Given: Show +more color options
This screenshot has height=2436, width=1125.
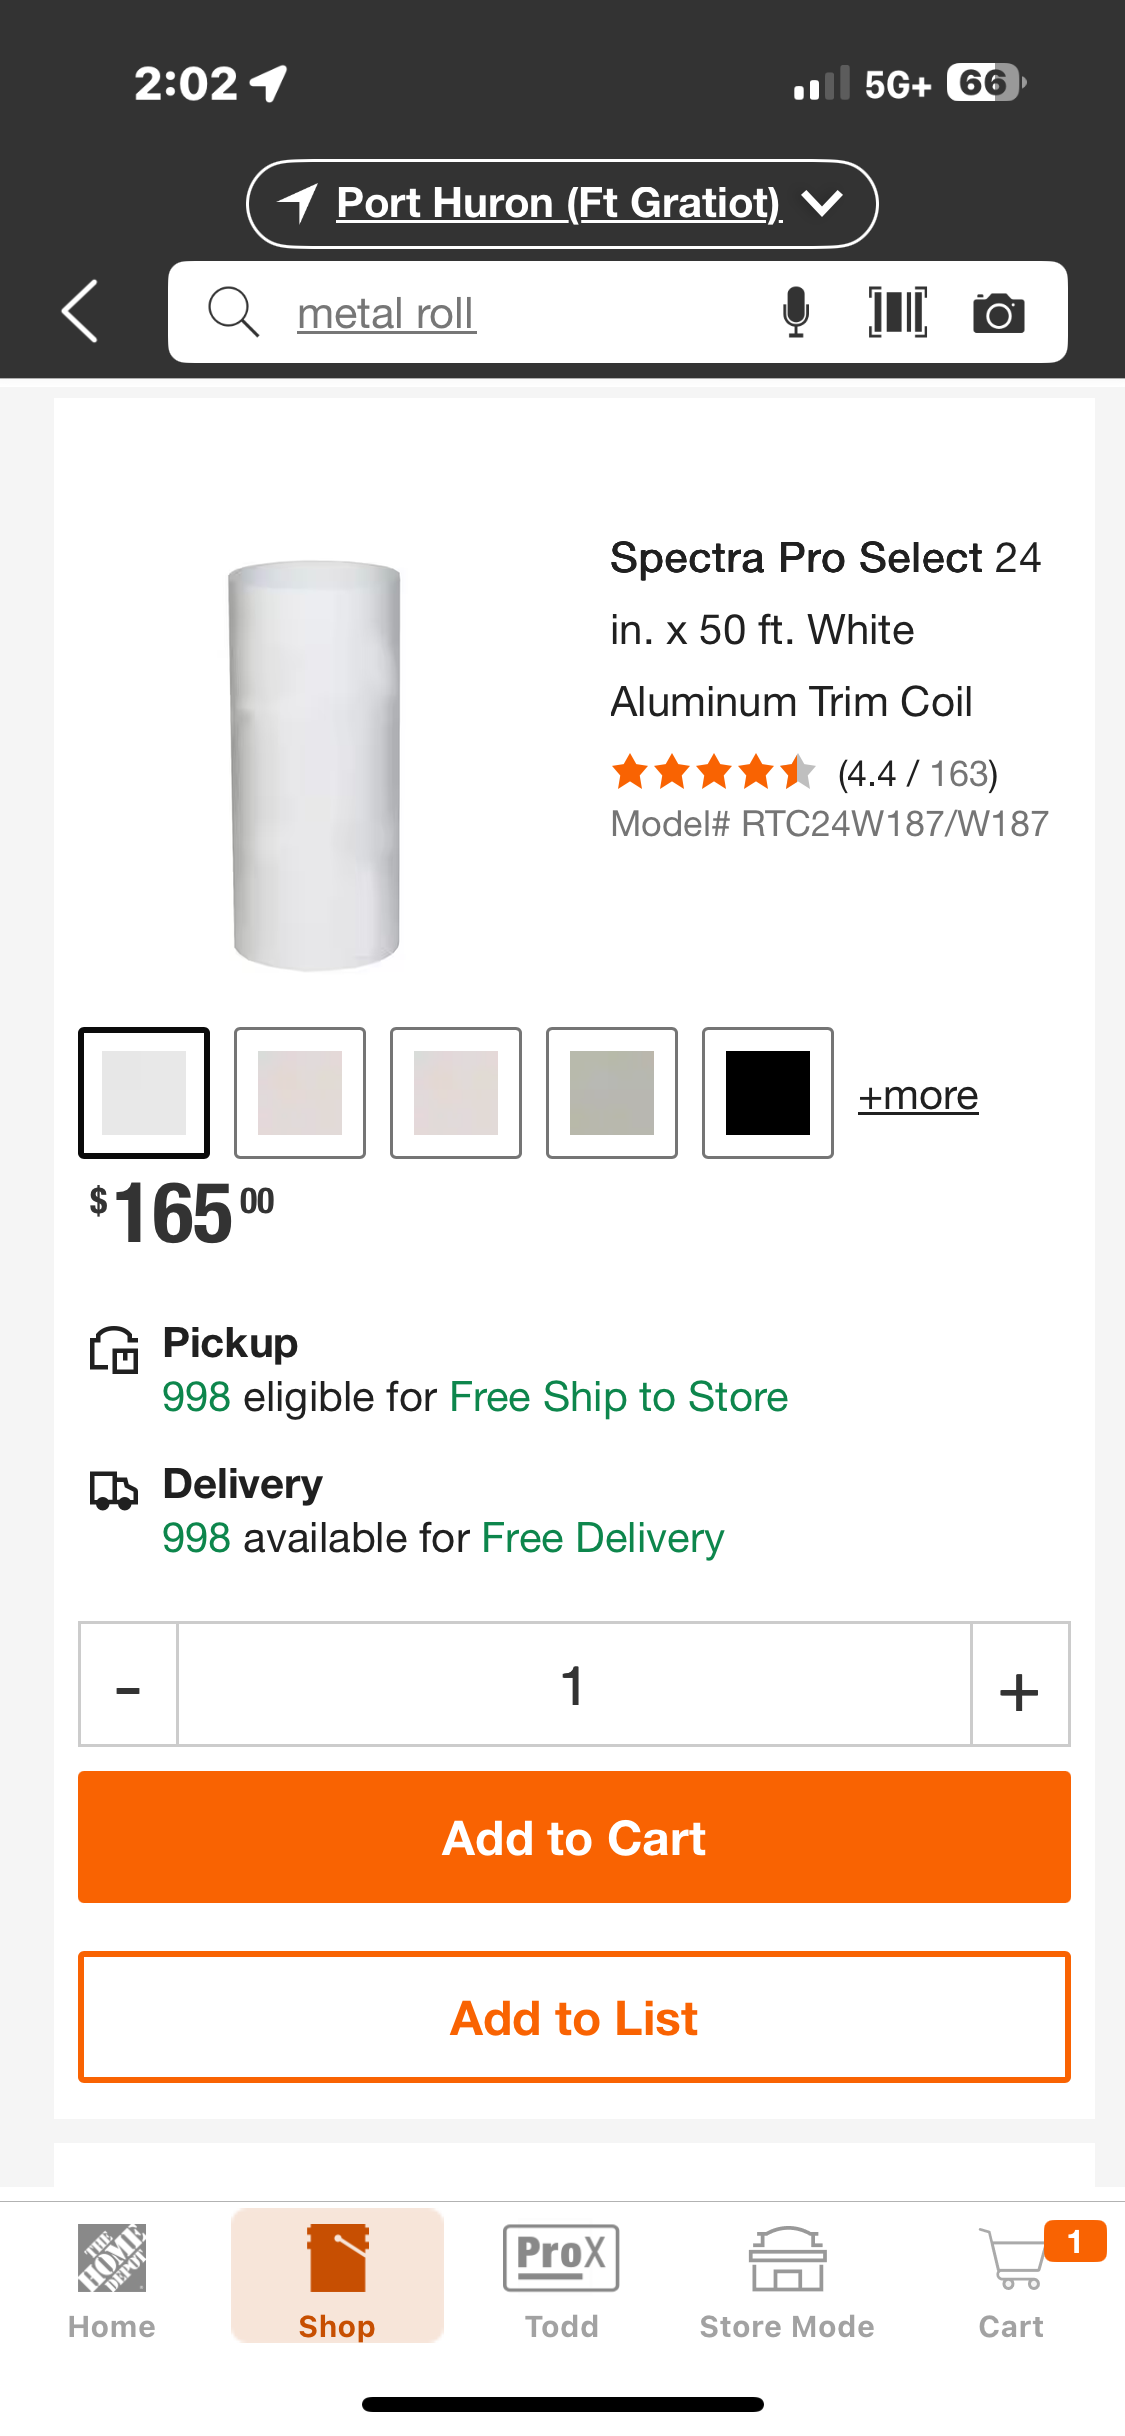Looking at the screenshot, I should [x=918, y=1096].
